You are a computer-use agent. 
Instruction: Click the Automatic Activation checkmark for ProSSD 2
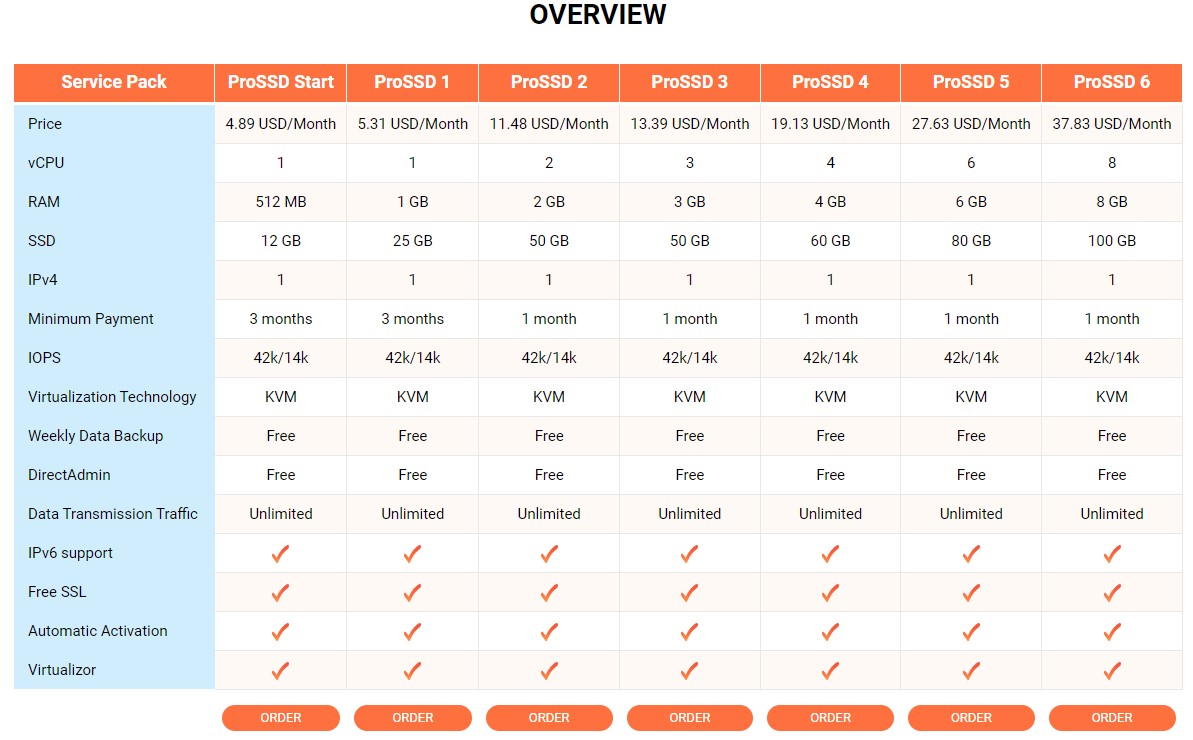549,631
